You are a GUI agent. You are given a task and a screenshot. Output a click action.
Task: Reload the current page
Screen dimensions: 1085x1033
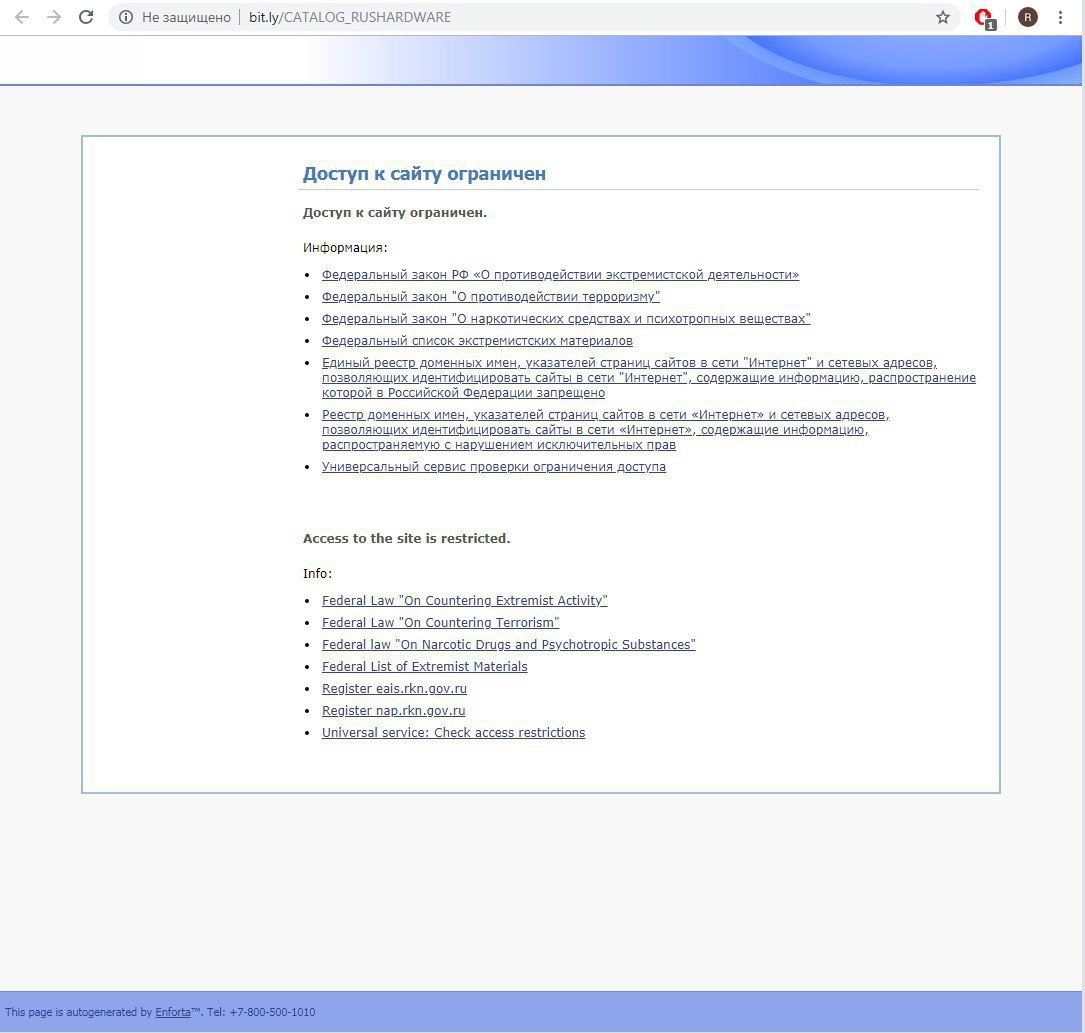click(x=86, y=17)
